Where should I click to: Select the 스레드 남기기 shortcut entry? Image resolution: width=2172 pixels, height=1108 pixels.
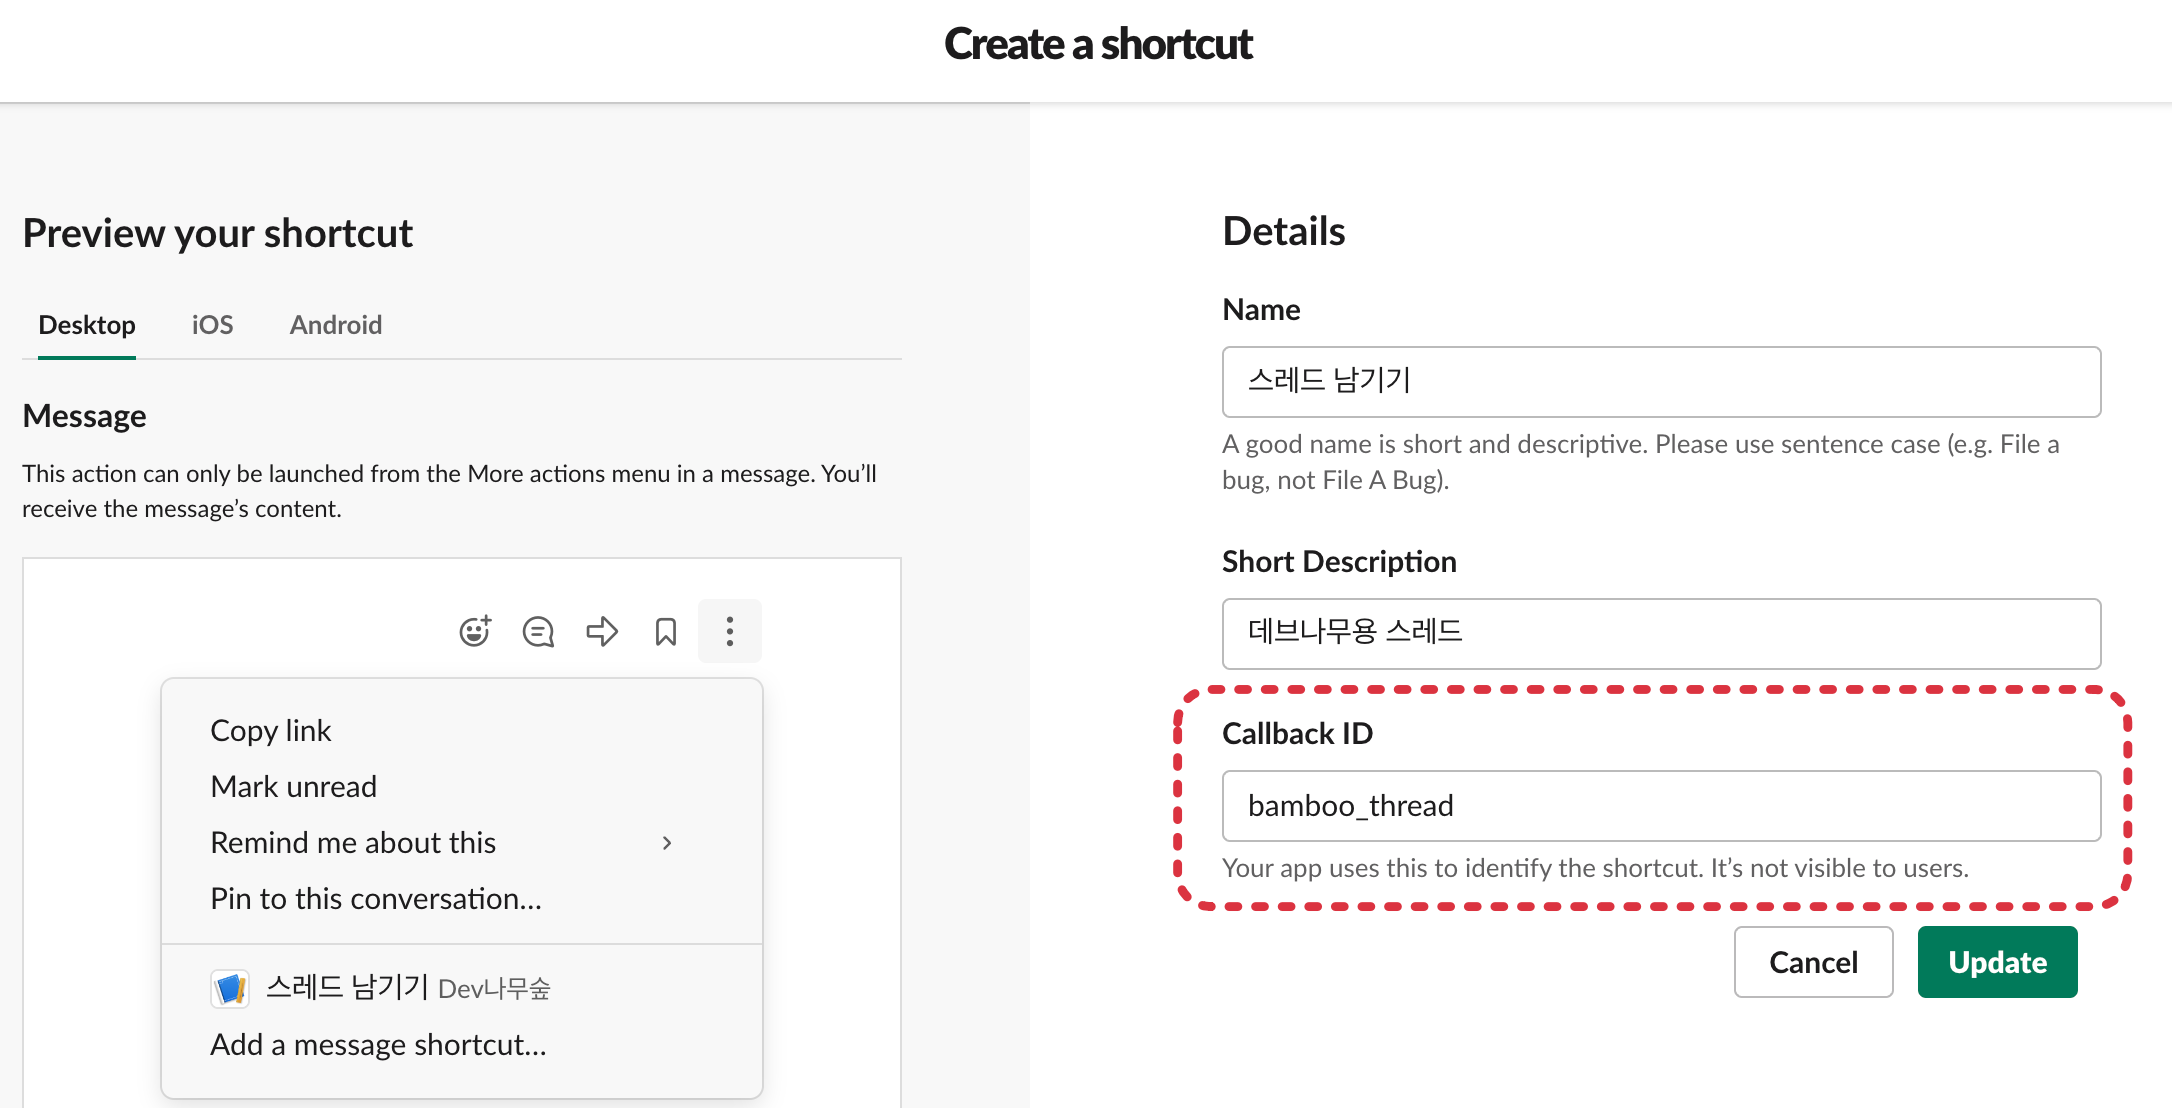(x=348, y=988)
